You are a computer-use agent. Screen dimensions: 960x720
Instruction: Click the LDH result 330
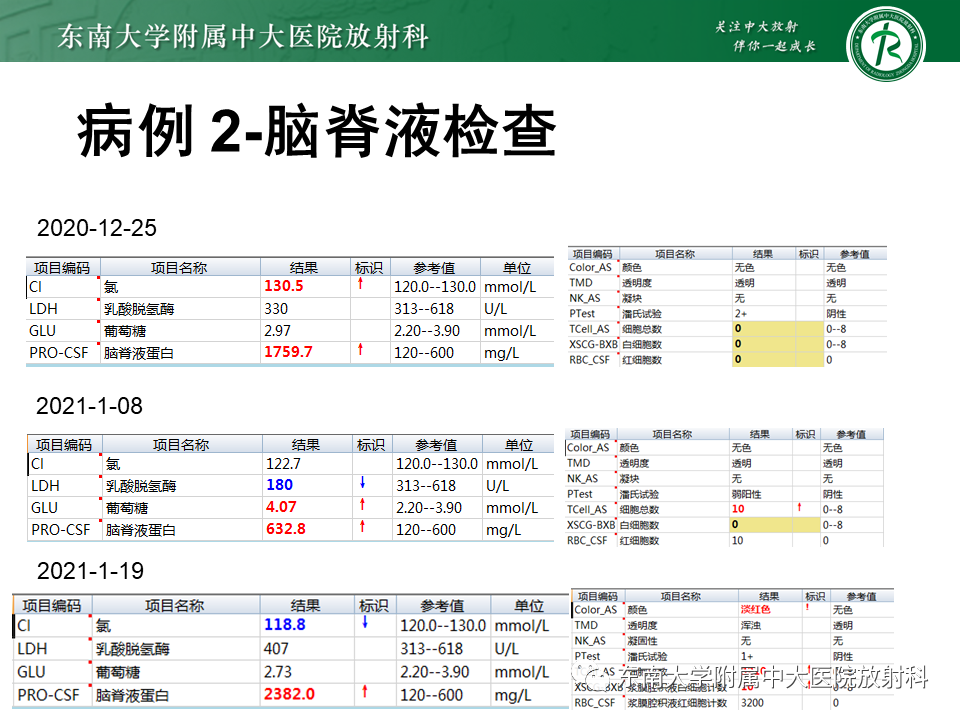coord(276,309)
